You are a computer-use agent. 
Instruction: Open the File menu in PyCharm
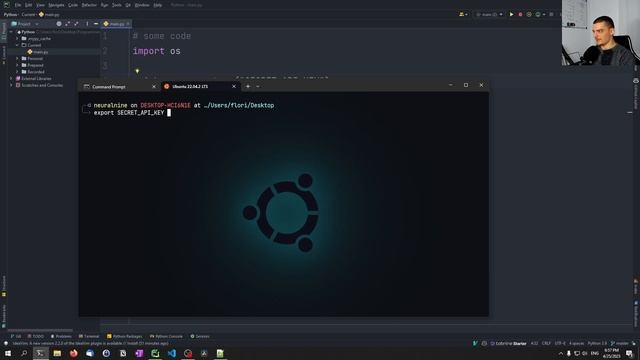point(18,5)
